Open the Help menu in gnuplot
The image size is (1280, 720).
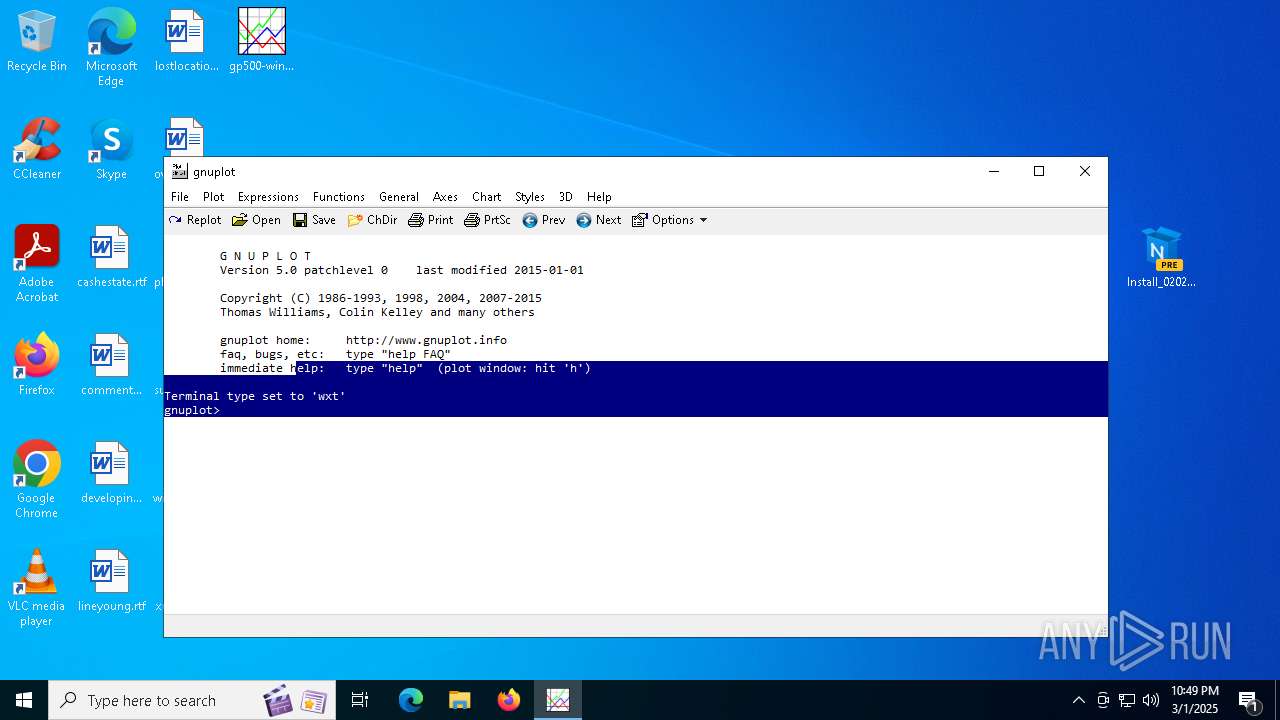pos(599,197)
